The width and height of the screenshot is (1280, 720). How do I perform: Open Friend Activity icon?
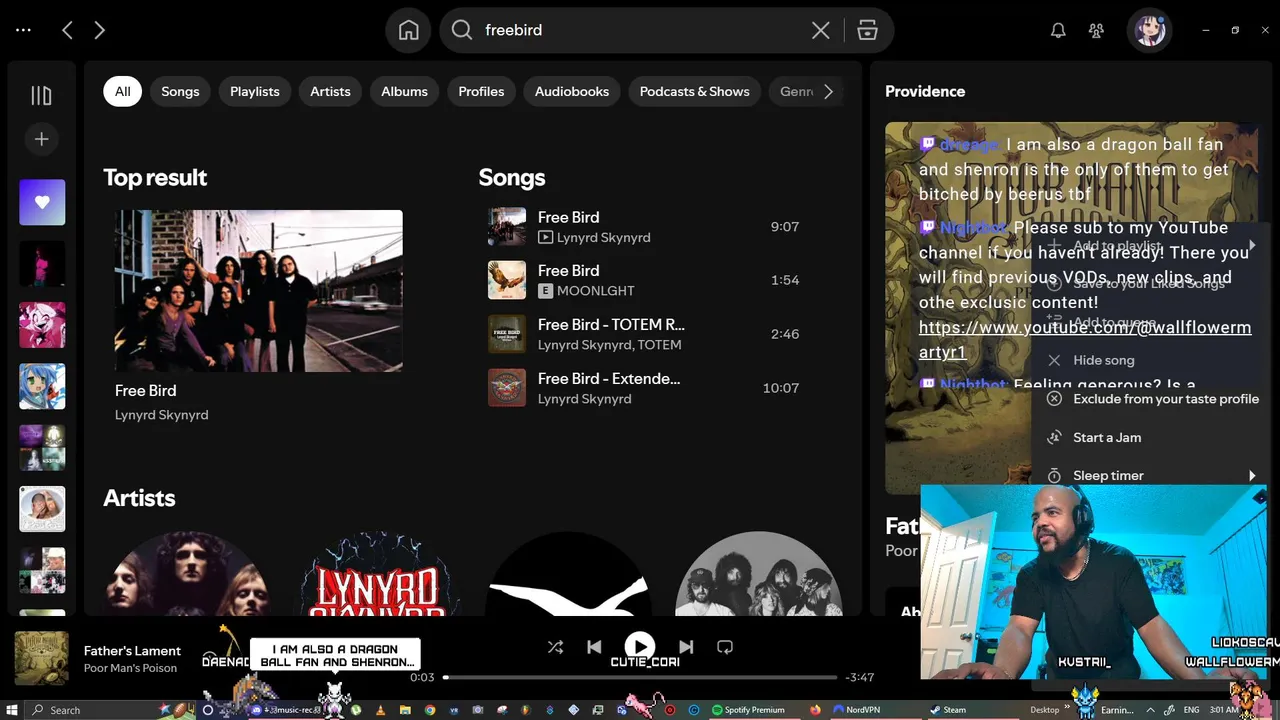click(x=1097, y=30)
